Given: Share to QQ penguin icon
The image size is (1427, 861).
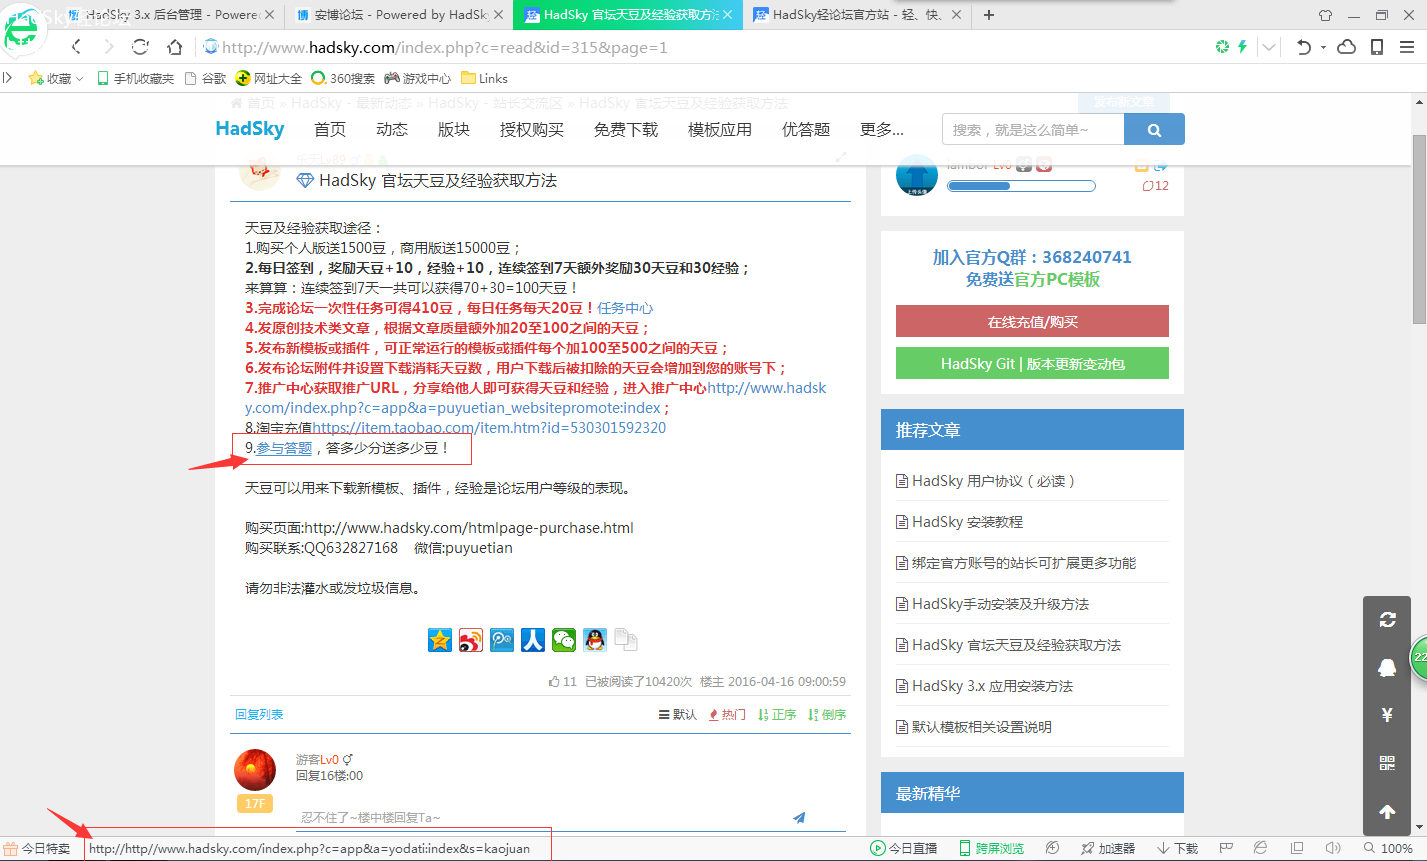Looking at the screenshot, I should 595,640.
